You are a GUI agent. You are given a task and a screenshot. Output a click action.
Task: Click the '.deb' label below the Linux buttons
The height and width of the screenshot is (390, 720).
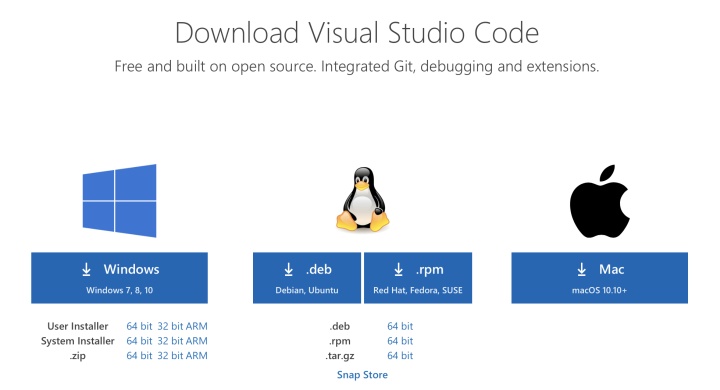(340, 326)
